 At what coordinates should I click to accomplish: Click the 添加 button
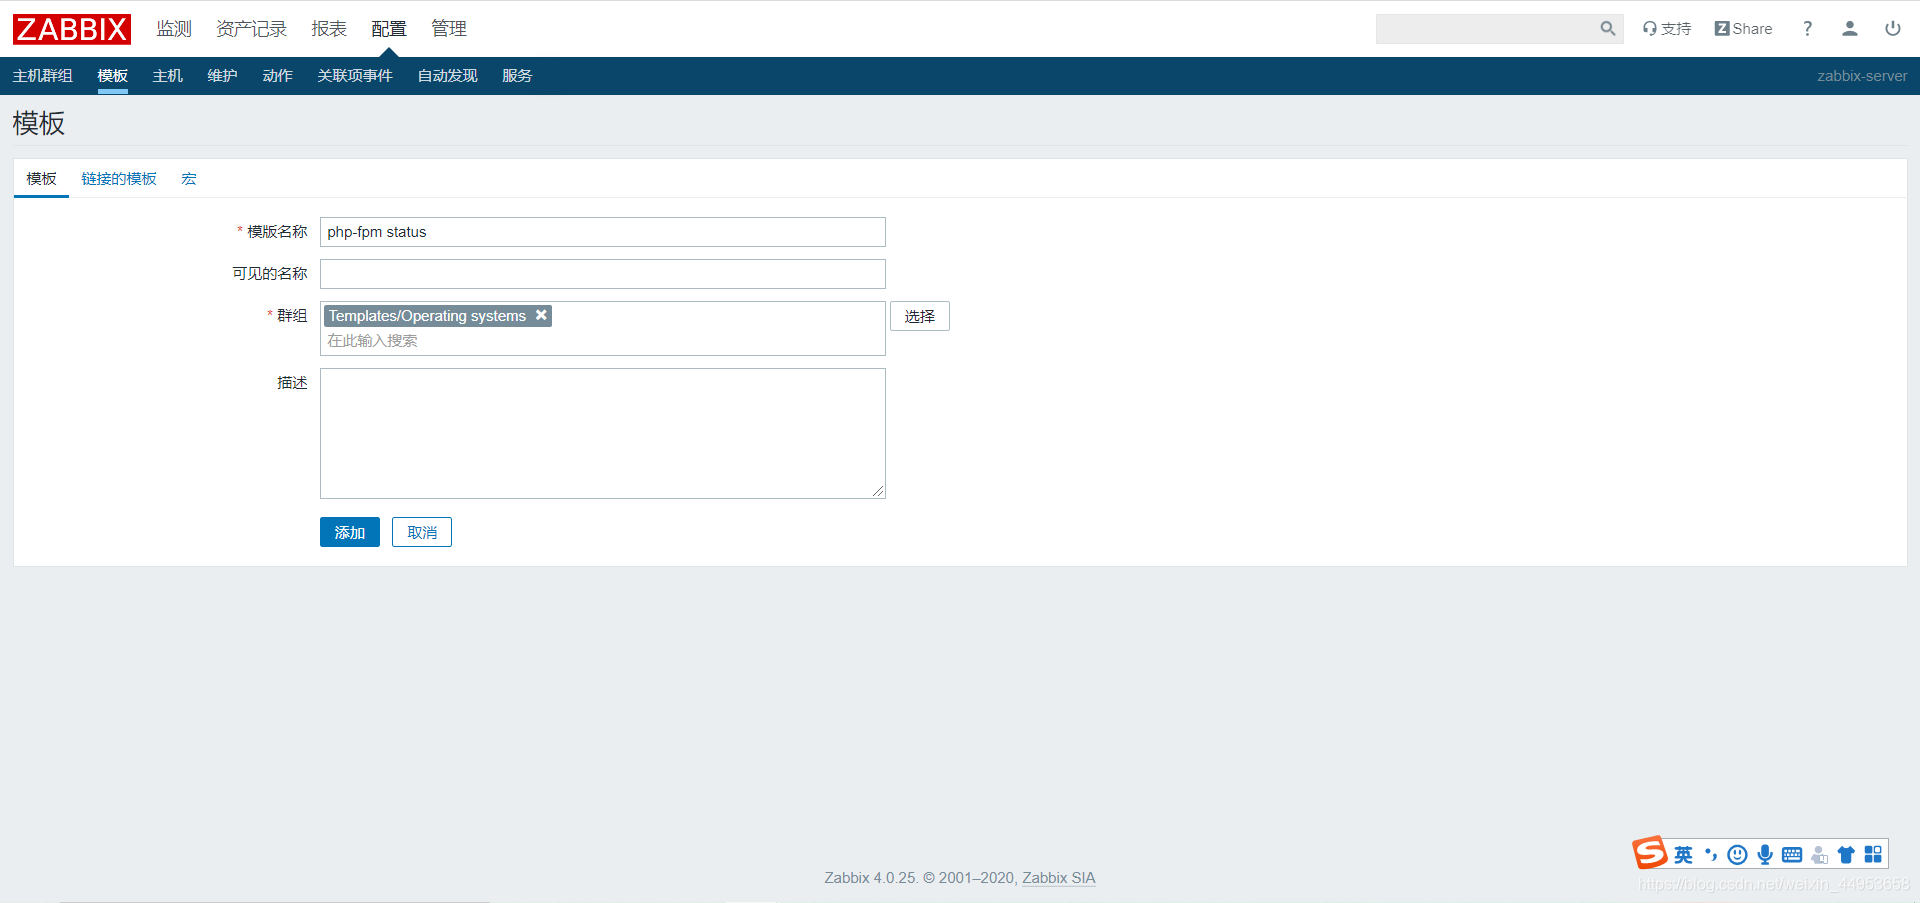point(350,532)
